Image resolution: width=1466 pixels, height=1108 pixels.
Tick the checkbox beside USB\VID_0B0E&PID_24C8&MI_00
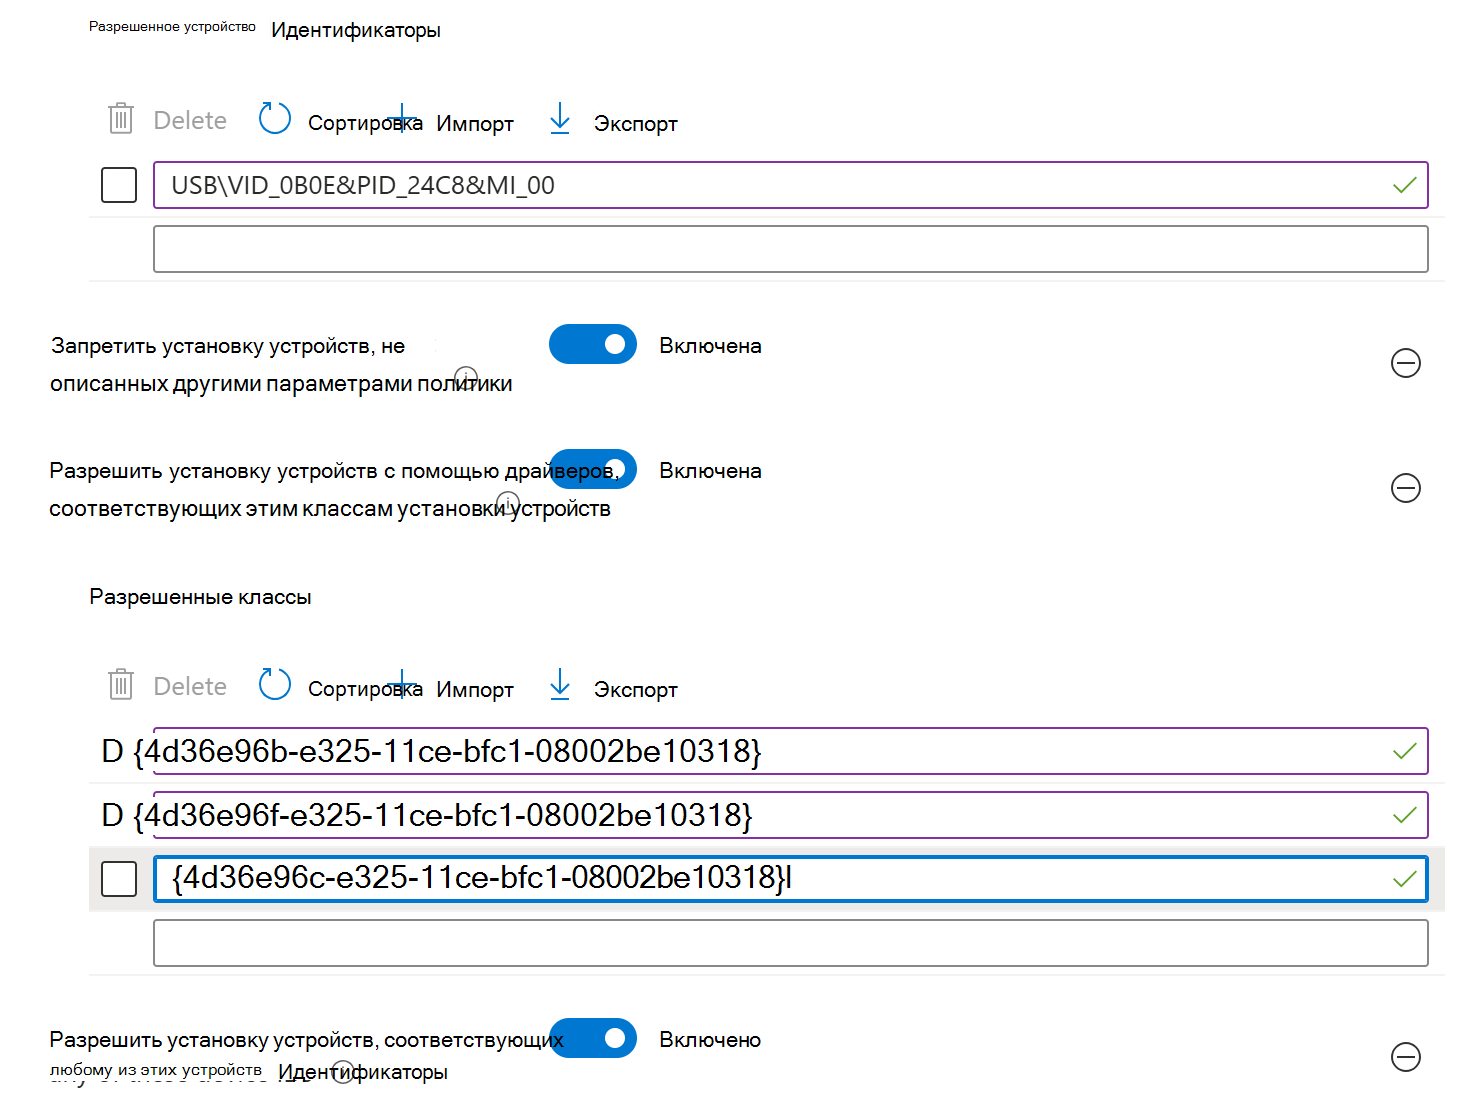point(119,185)
